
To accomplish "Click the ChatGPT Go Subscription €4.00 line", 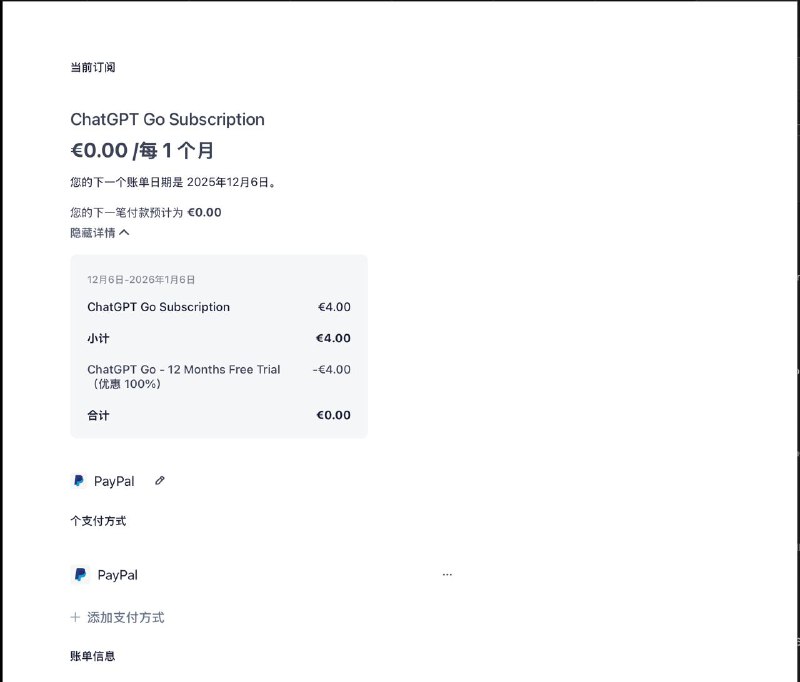I will click(x=218, y=307).
